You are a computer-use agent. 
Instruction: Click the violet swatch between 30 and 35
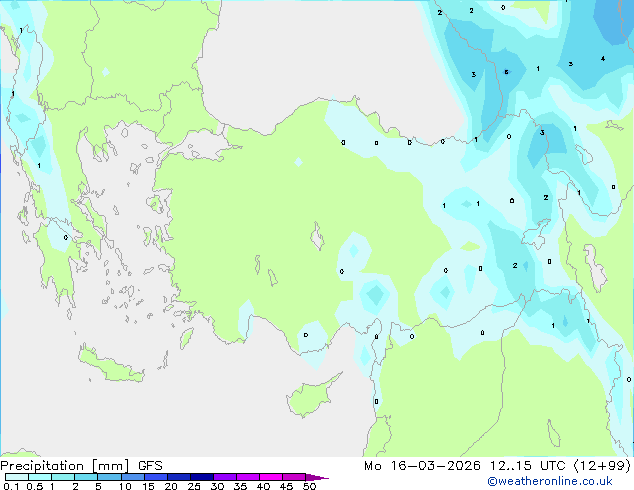225,477
